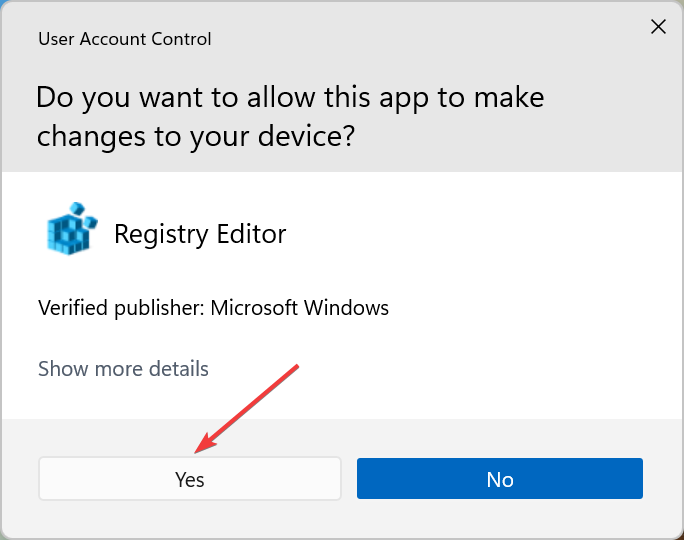Image resolution: width=684 pixels, height=540 pixels.
Task: Click the Verified publisher line
Action: (213, 308)
